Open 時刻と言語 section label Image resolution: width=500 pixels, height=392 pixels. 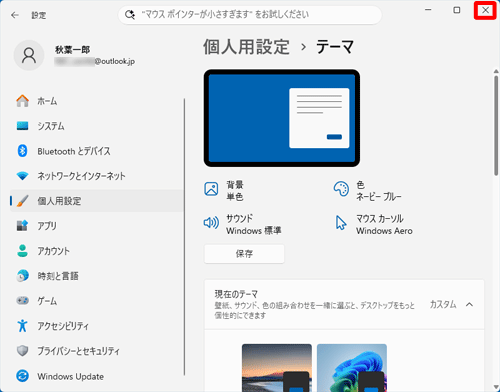[58, 276]
